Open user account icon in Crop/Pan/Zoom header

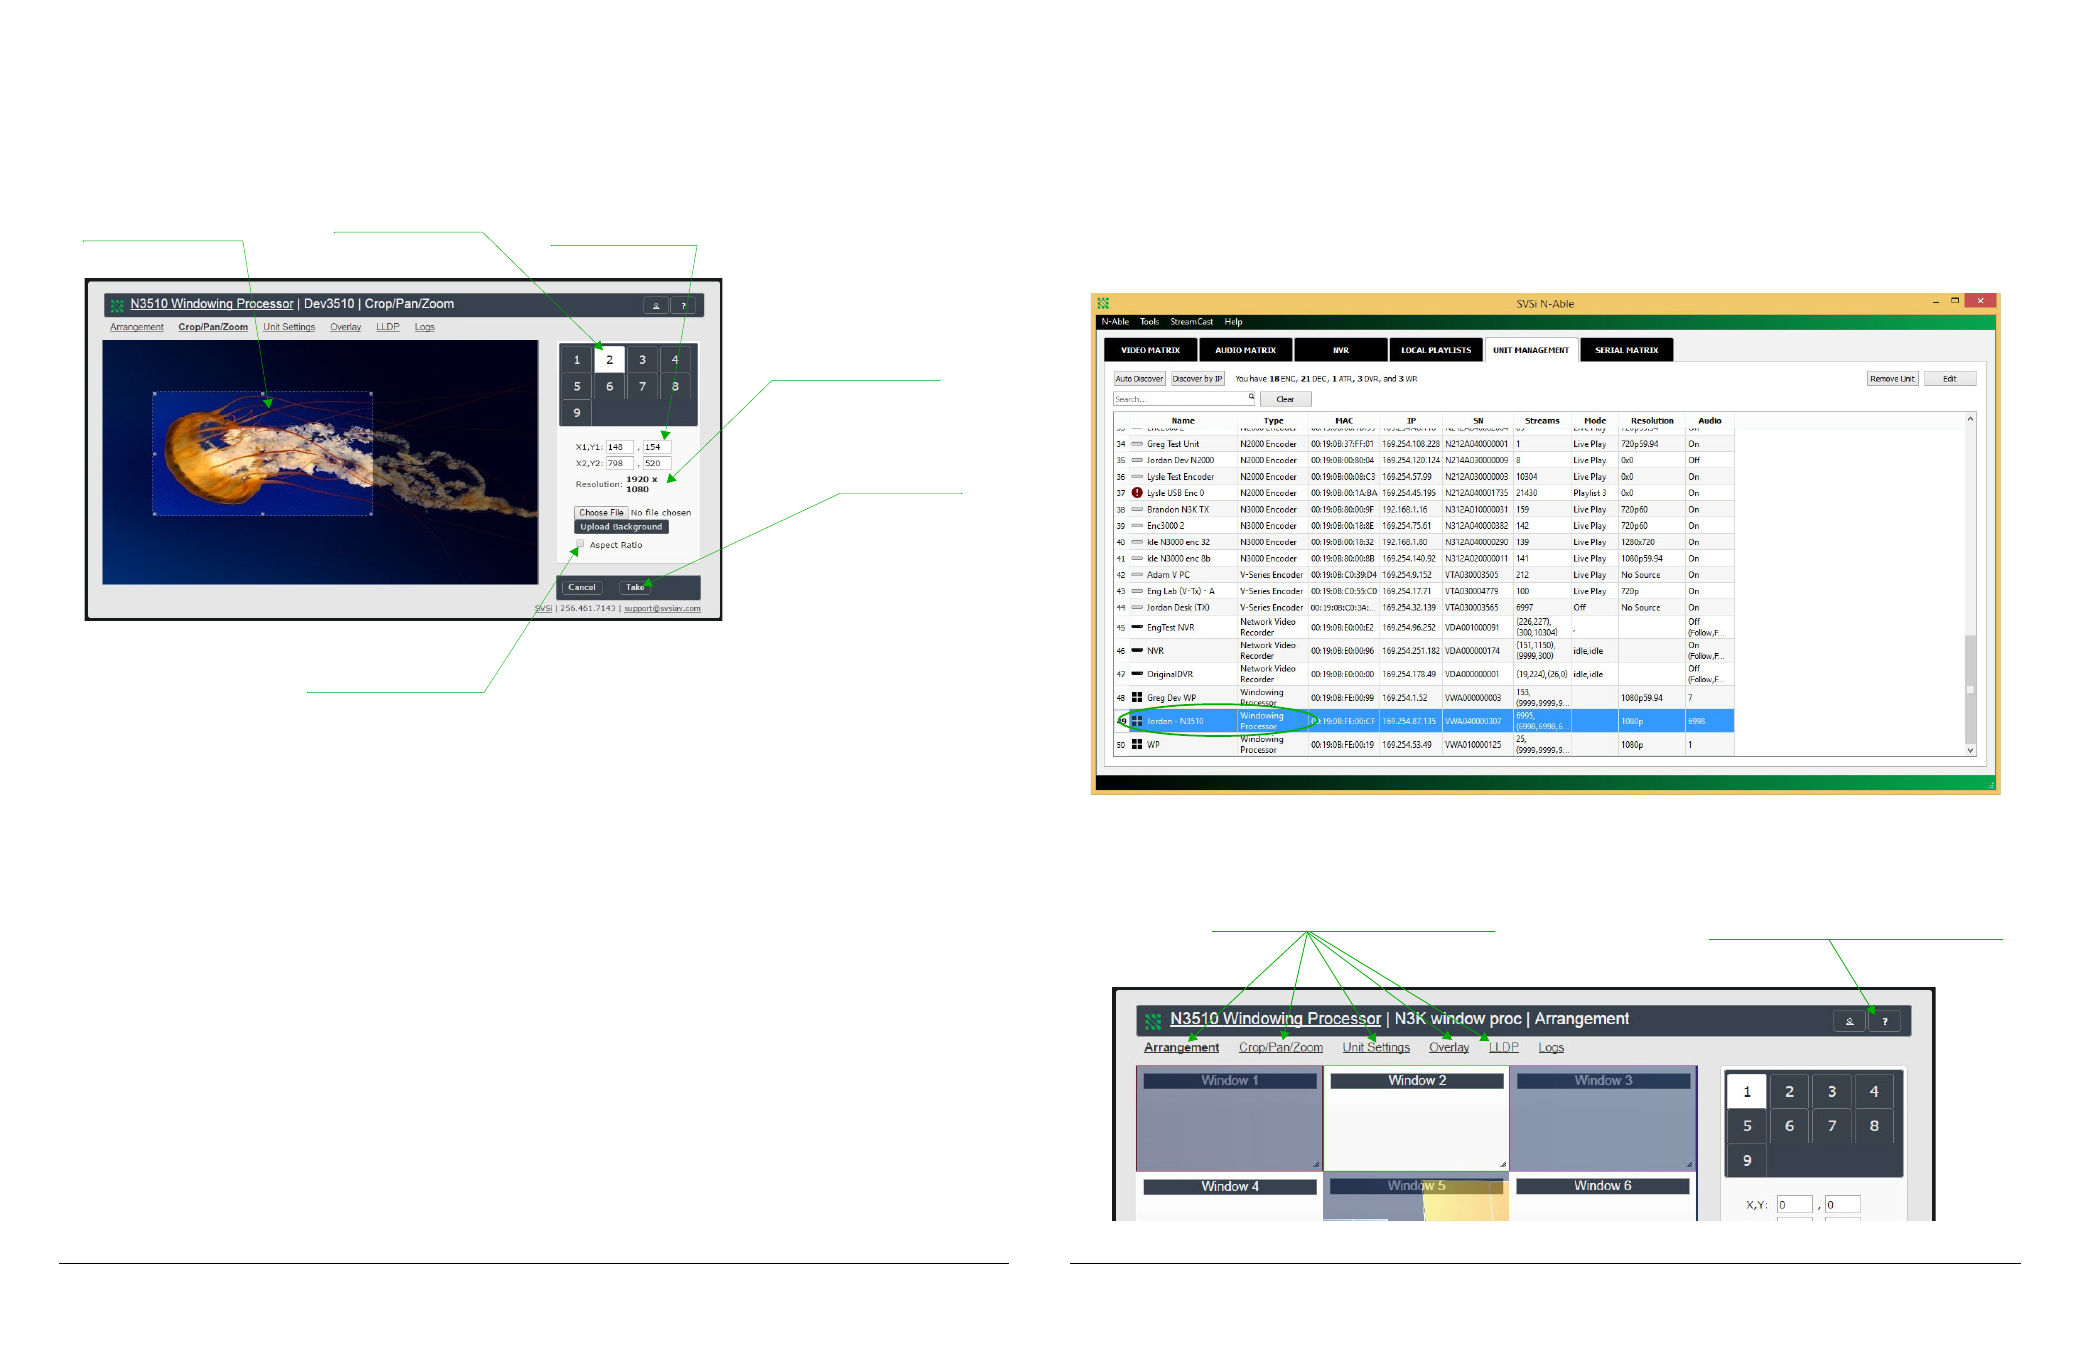pyautogui.click(x=656, y=306)
